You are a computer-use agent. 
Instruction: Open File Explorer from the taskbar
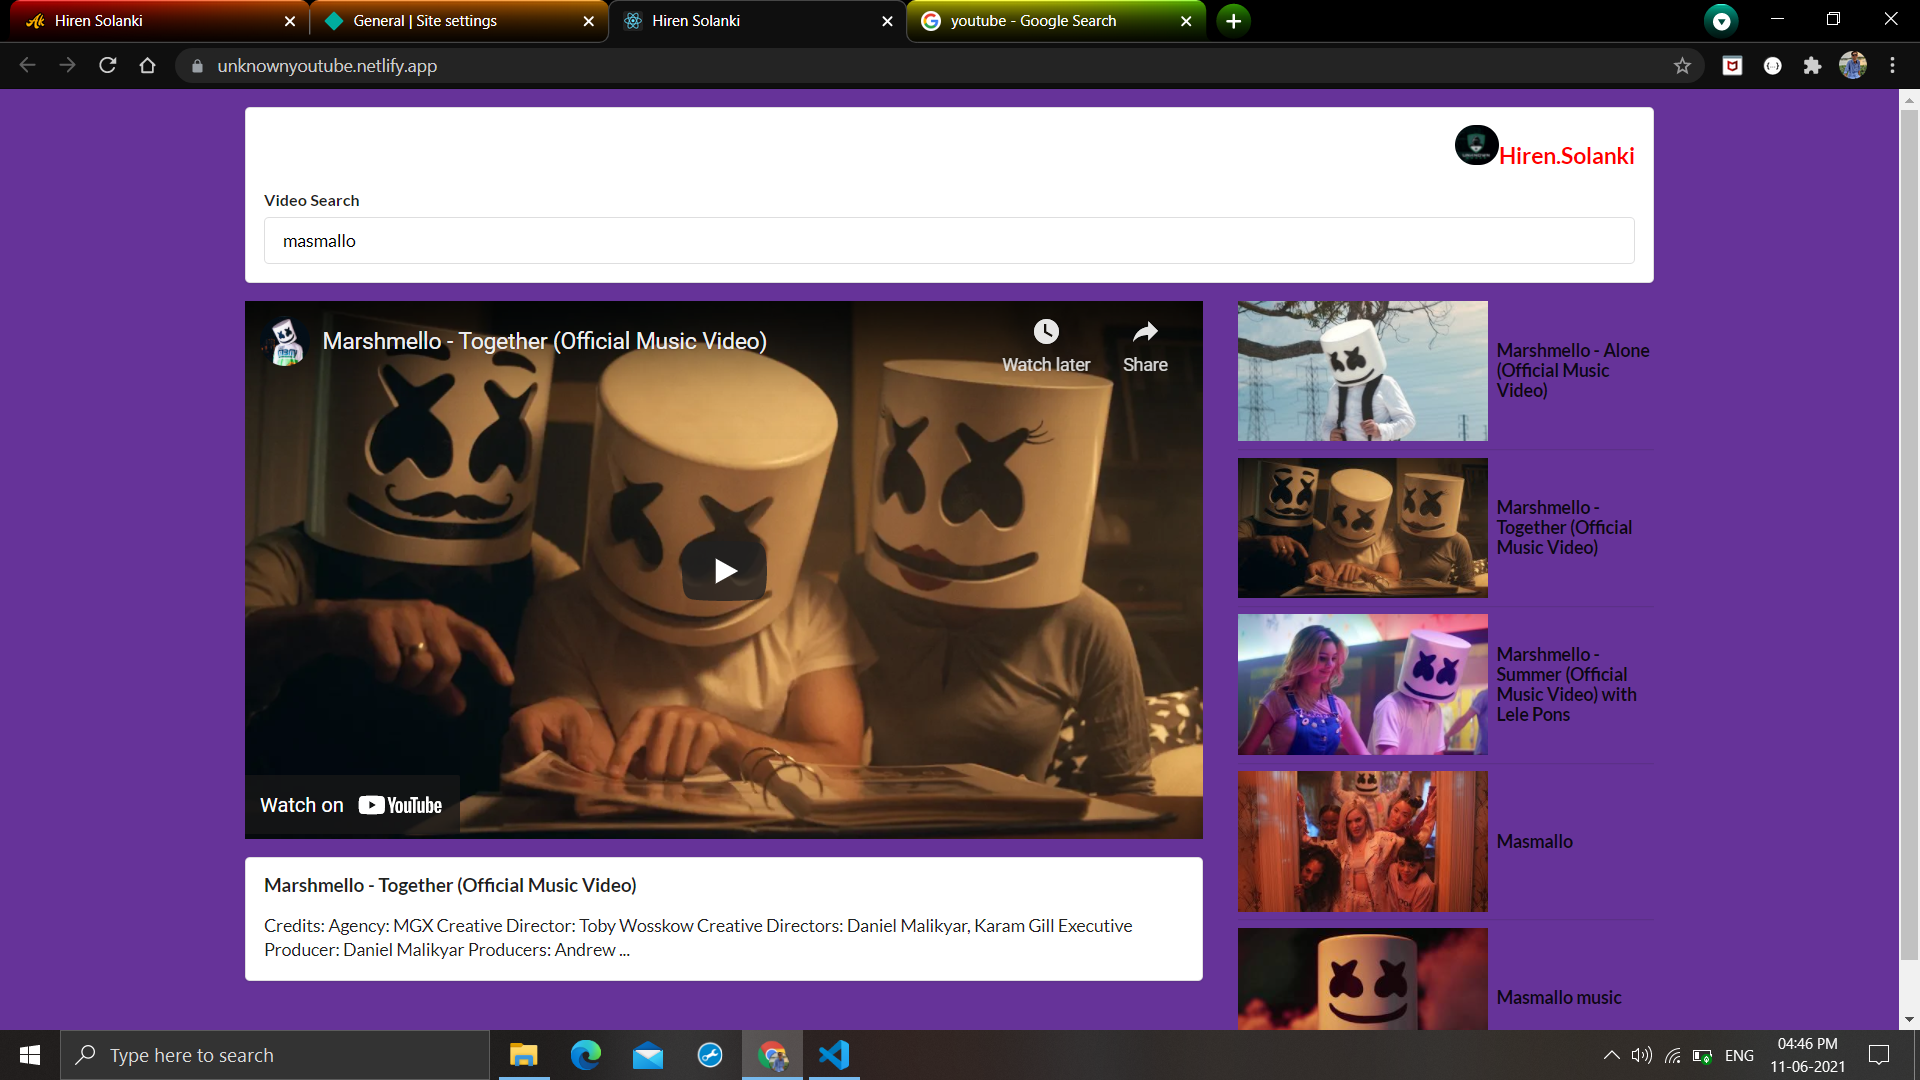point(523,1055)
